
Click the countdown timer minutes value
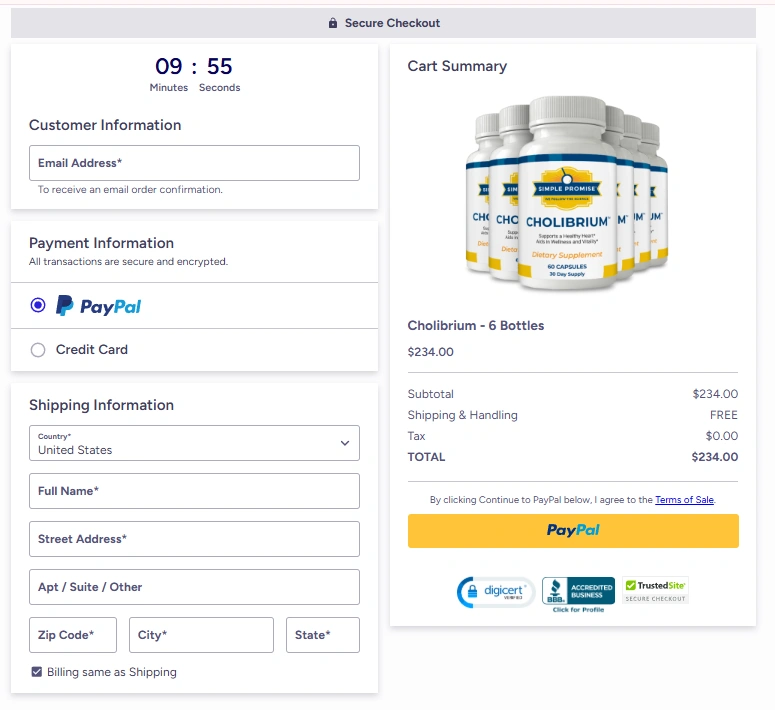tap(169, 66)
